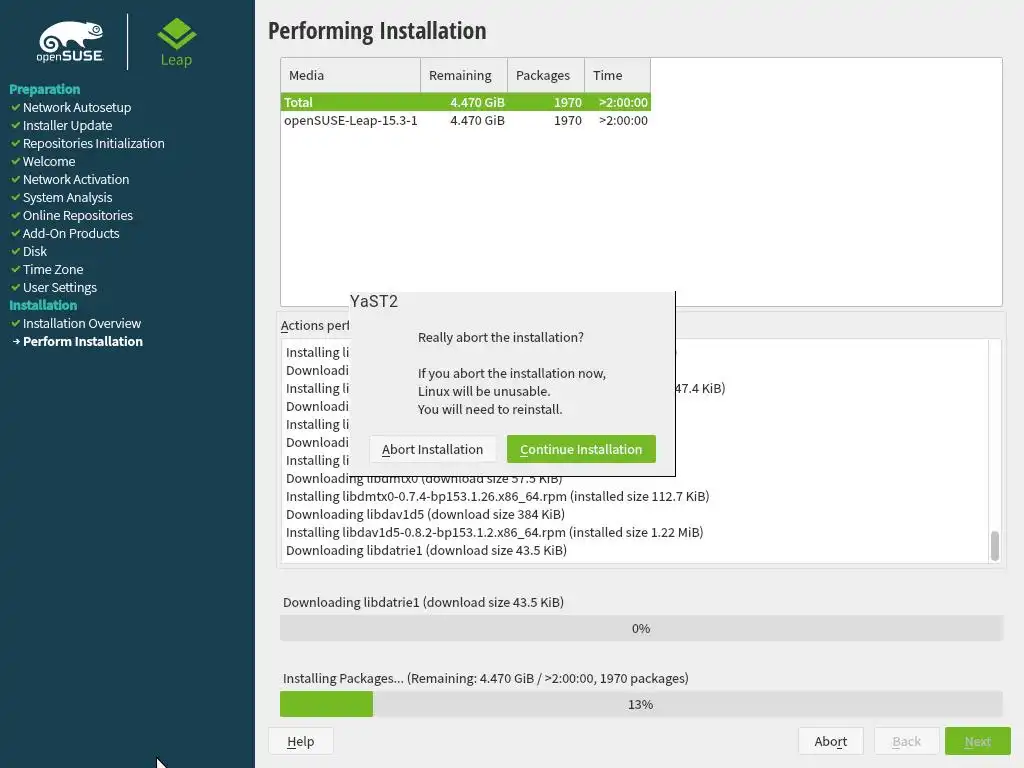Screen dimensions: 1024x768
Task: Click the log line Downloading libdav1d5
Action: 425,515
